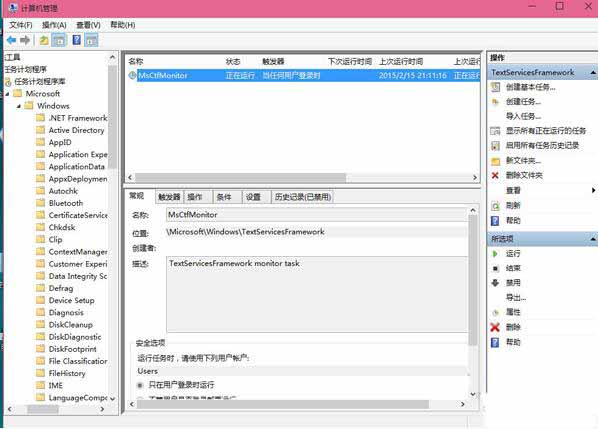Collapse the TextServicesFramework actions section
Viewport: 598px width, 429px height.
(593, 72)
